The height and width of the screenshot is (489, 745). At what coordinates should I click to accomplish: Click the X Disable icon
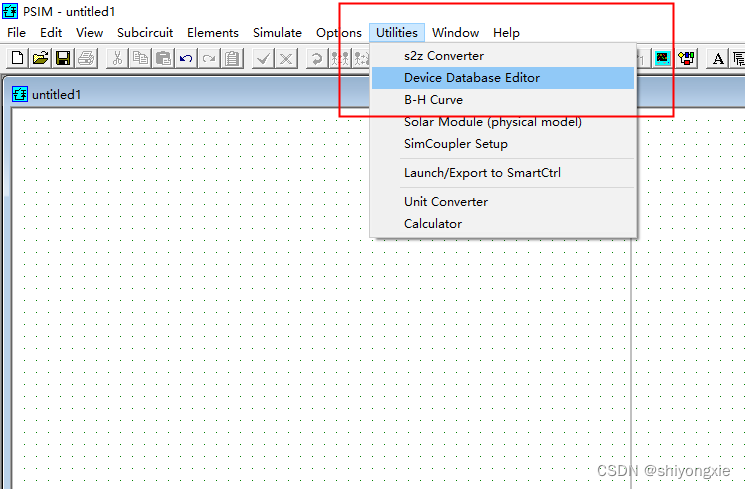286,58
